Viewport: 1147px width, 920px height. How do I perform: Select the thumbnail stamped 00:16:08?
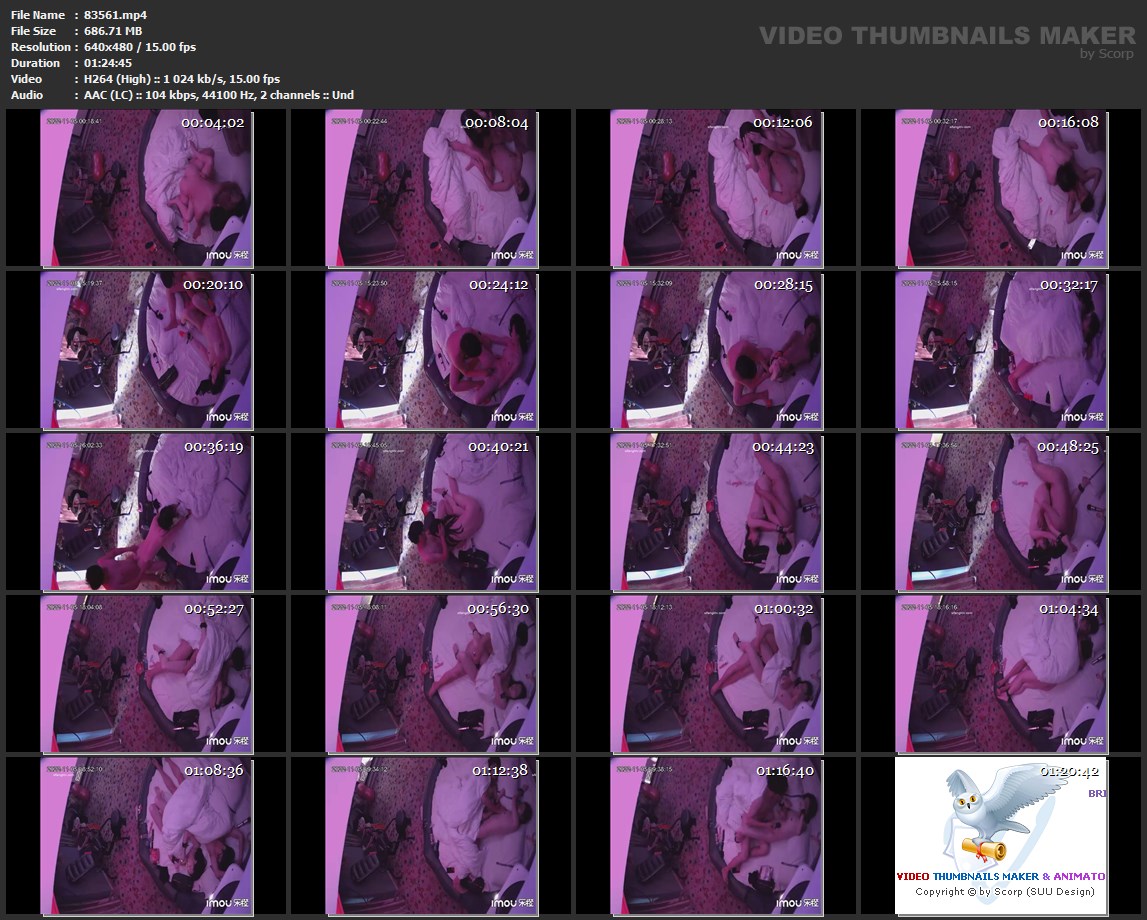(1001, 188)
